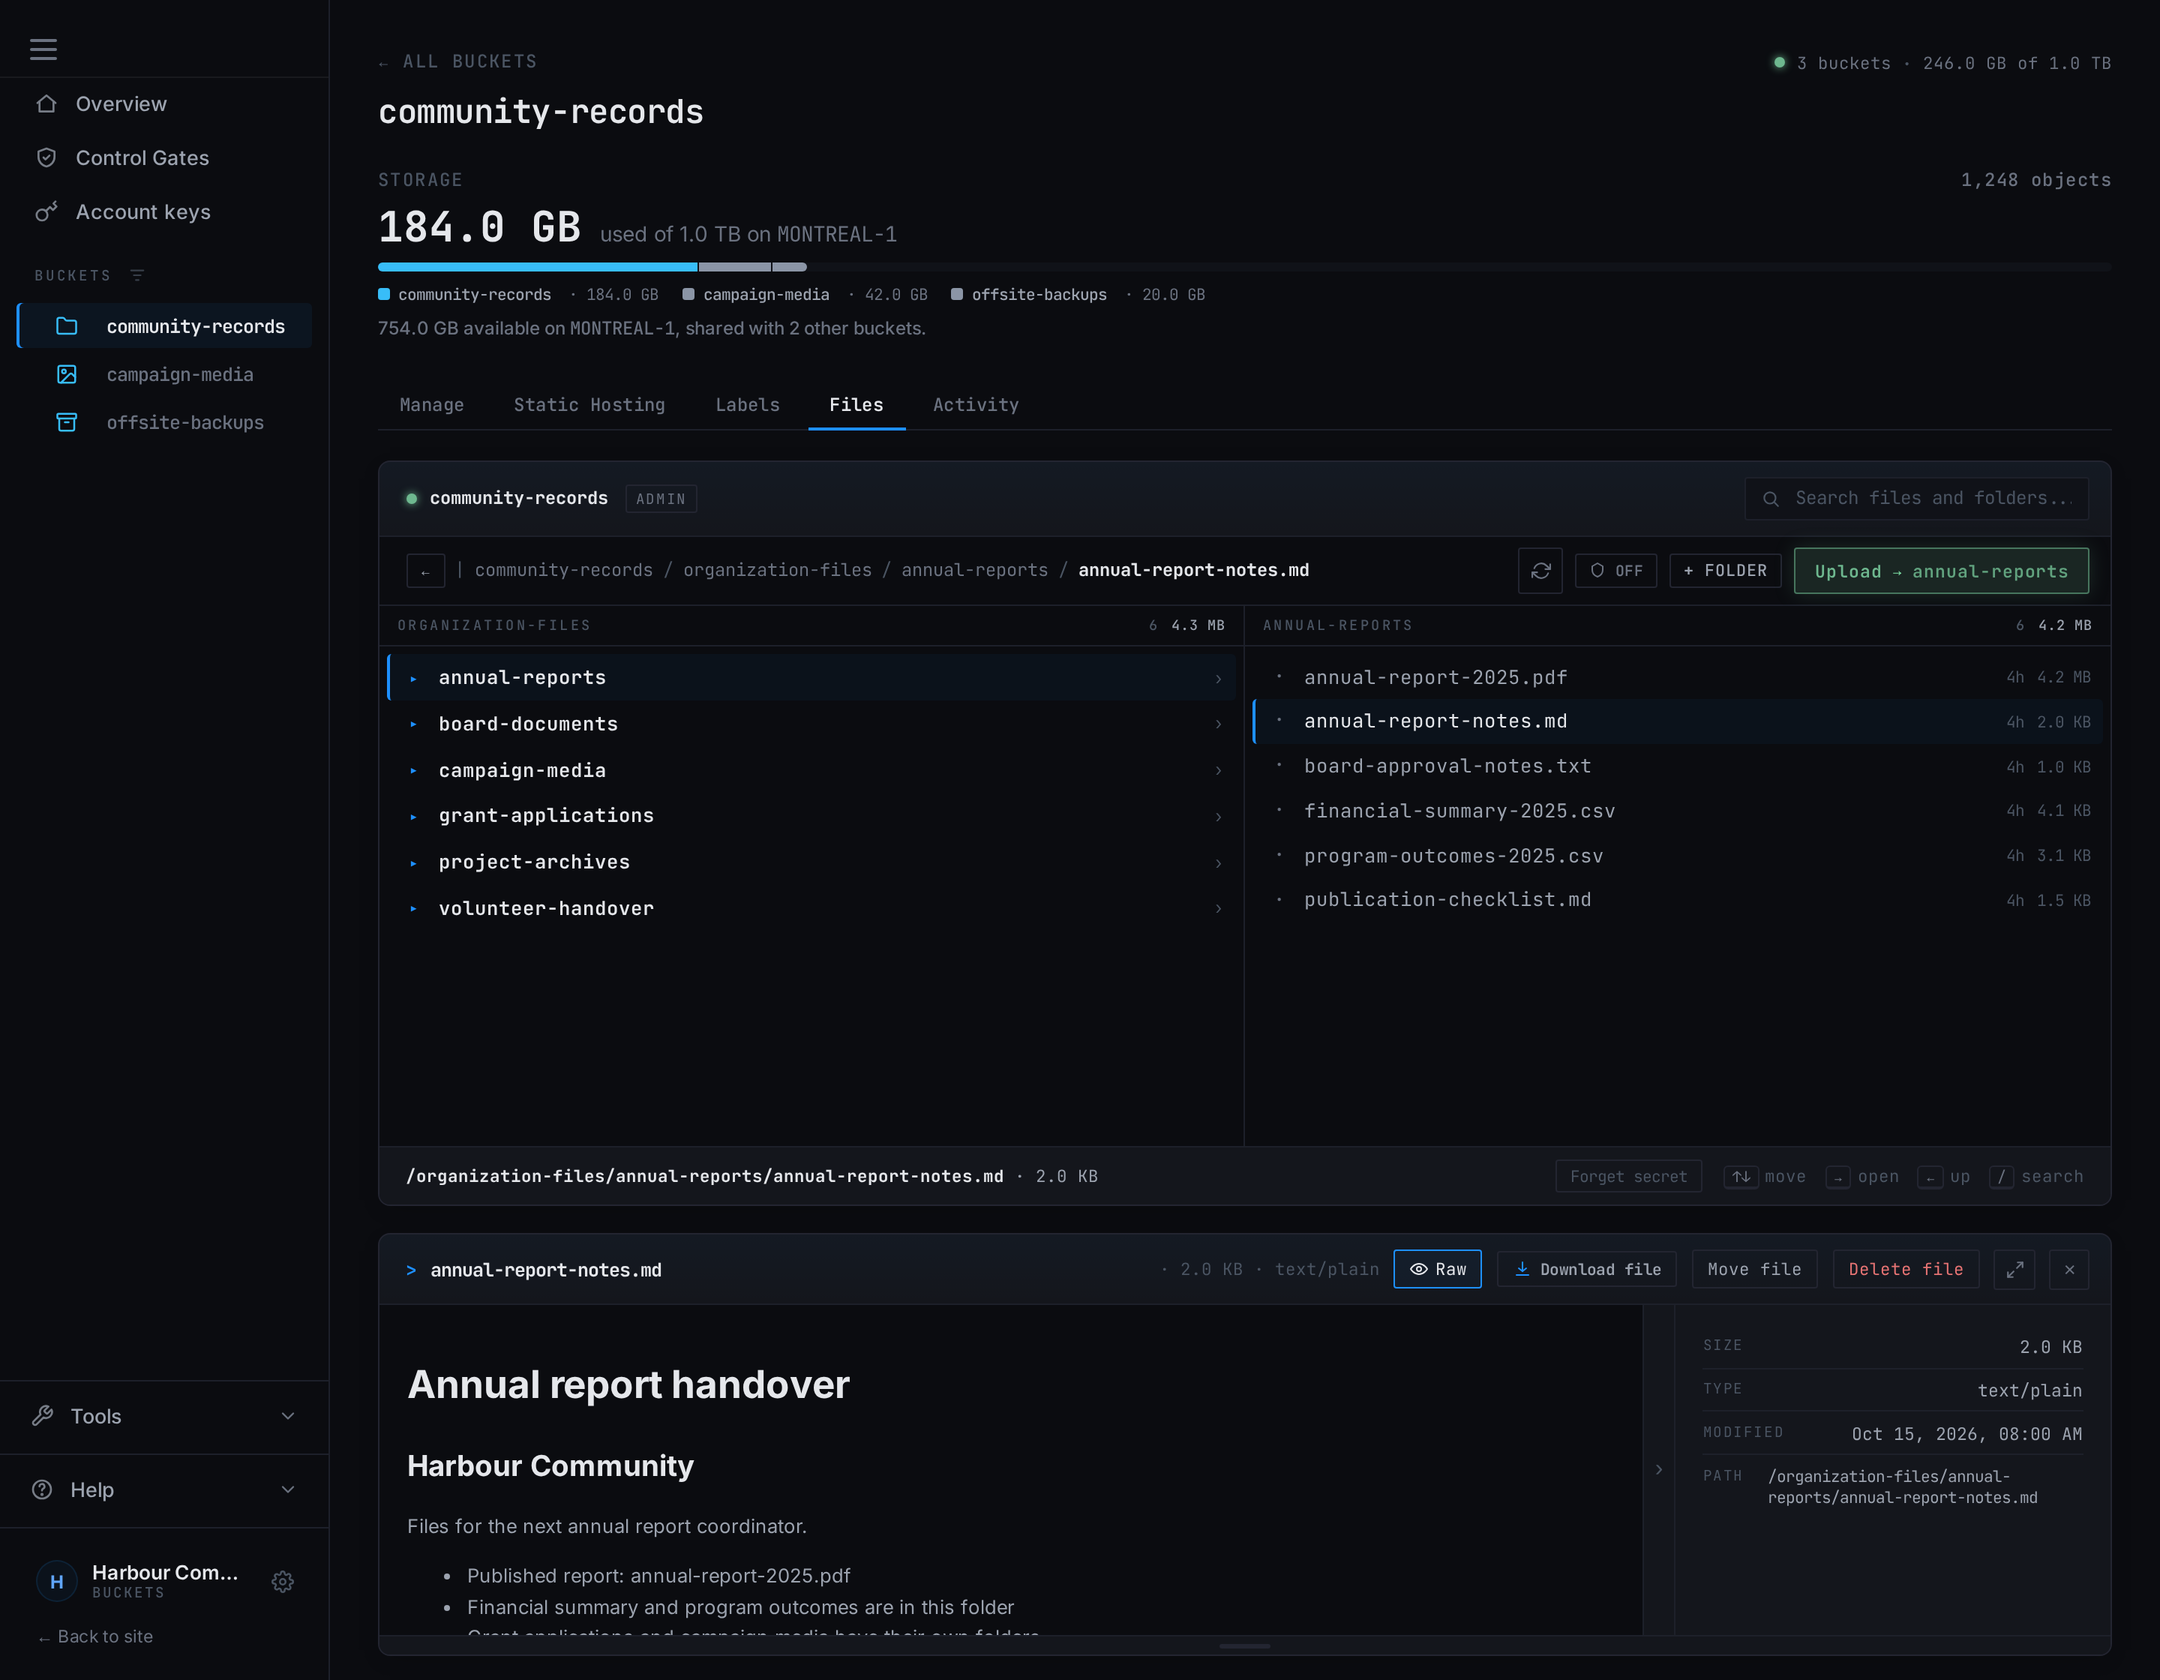Screen dimensions: 2160x1680
Task: Click the Download file button
Action: (1587, 1269)
